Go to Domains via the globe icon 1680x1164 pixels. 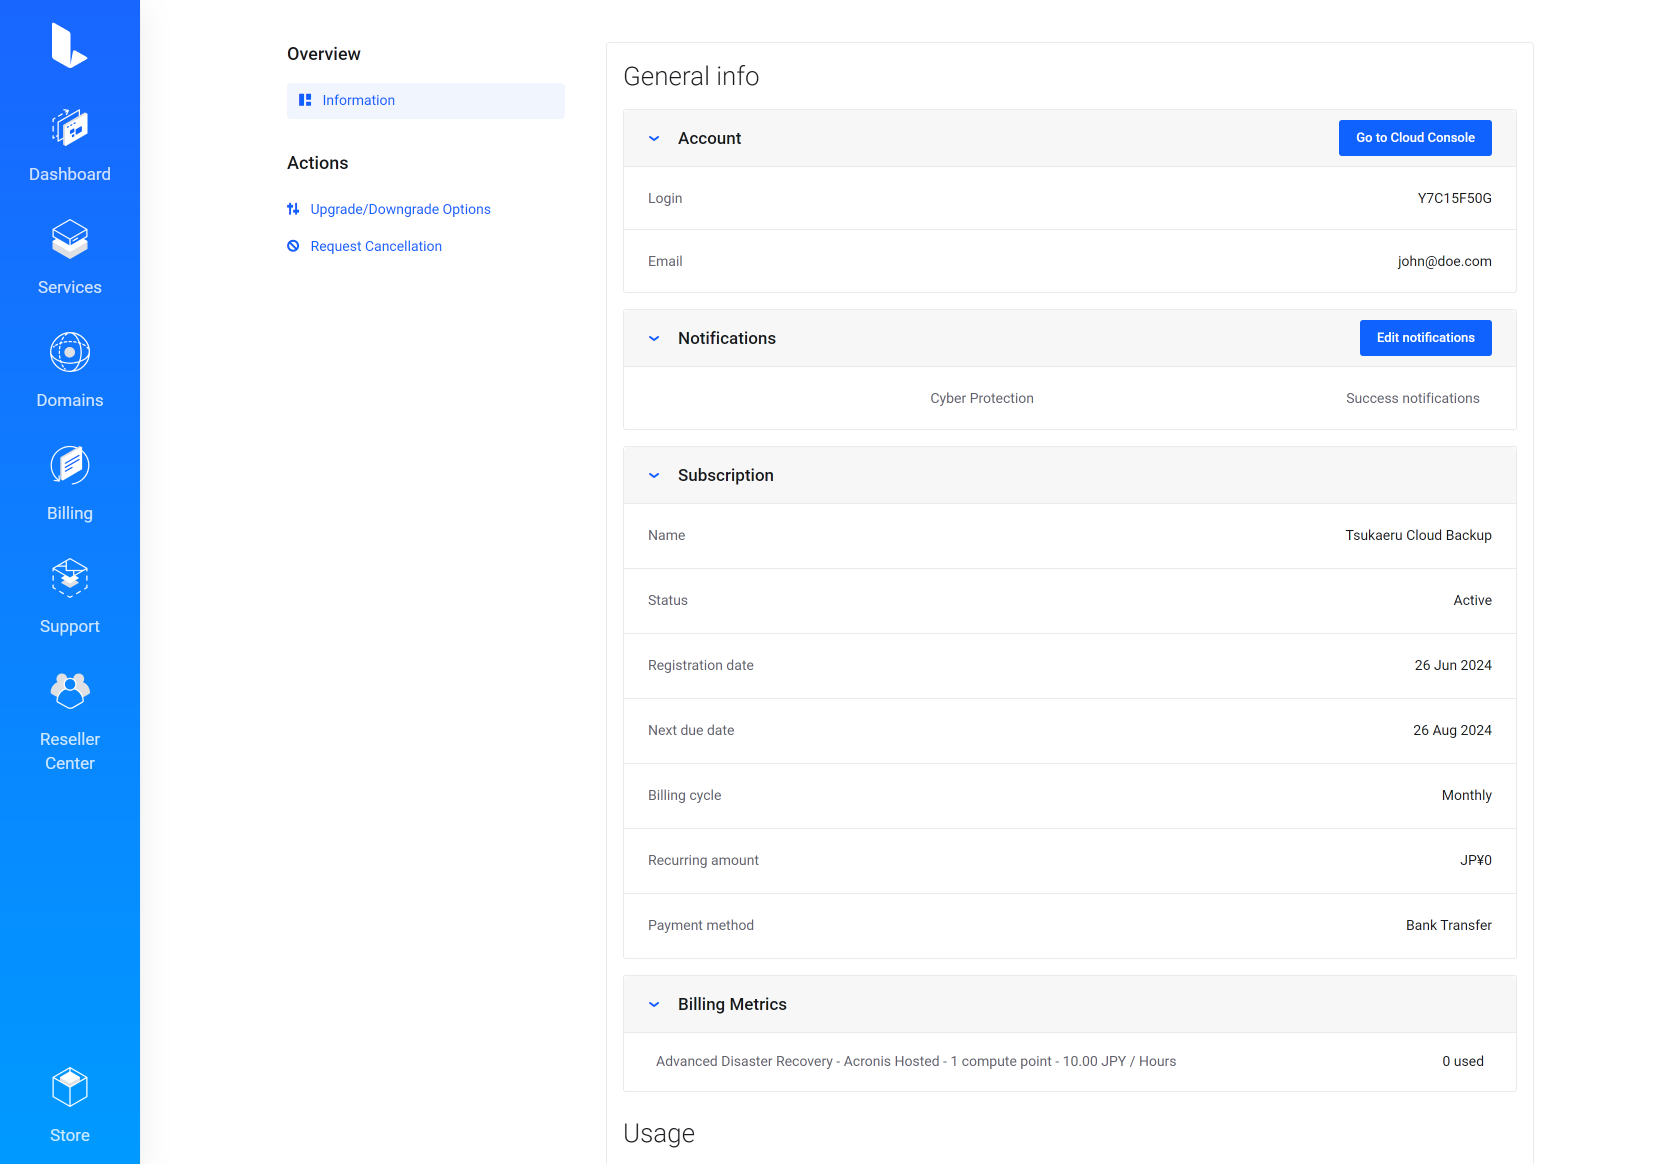click(x=70, y=352)
